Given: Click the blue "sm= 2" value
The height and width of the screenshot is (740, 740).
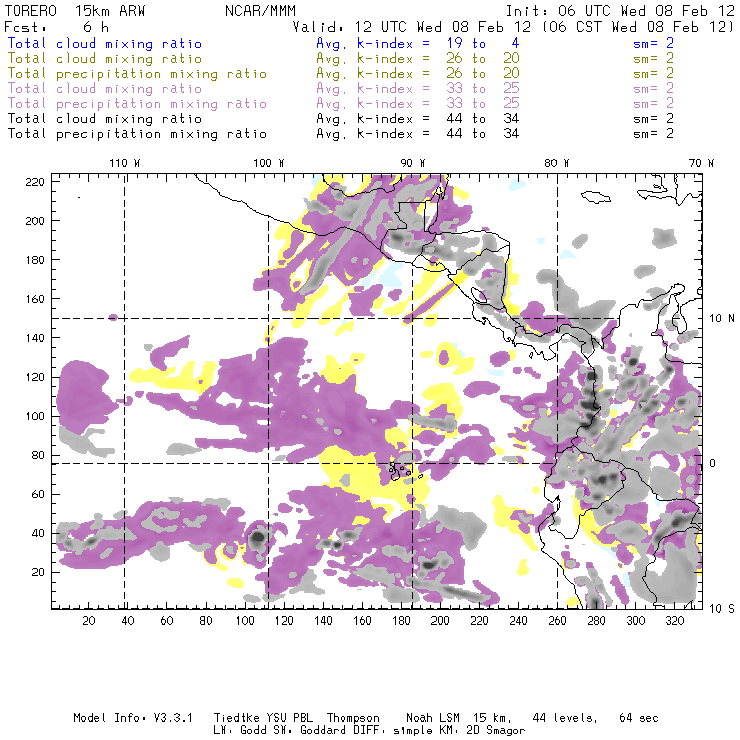Looking at the screenshot, I should pos(653,43).
